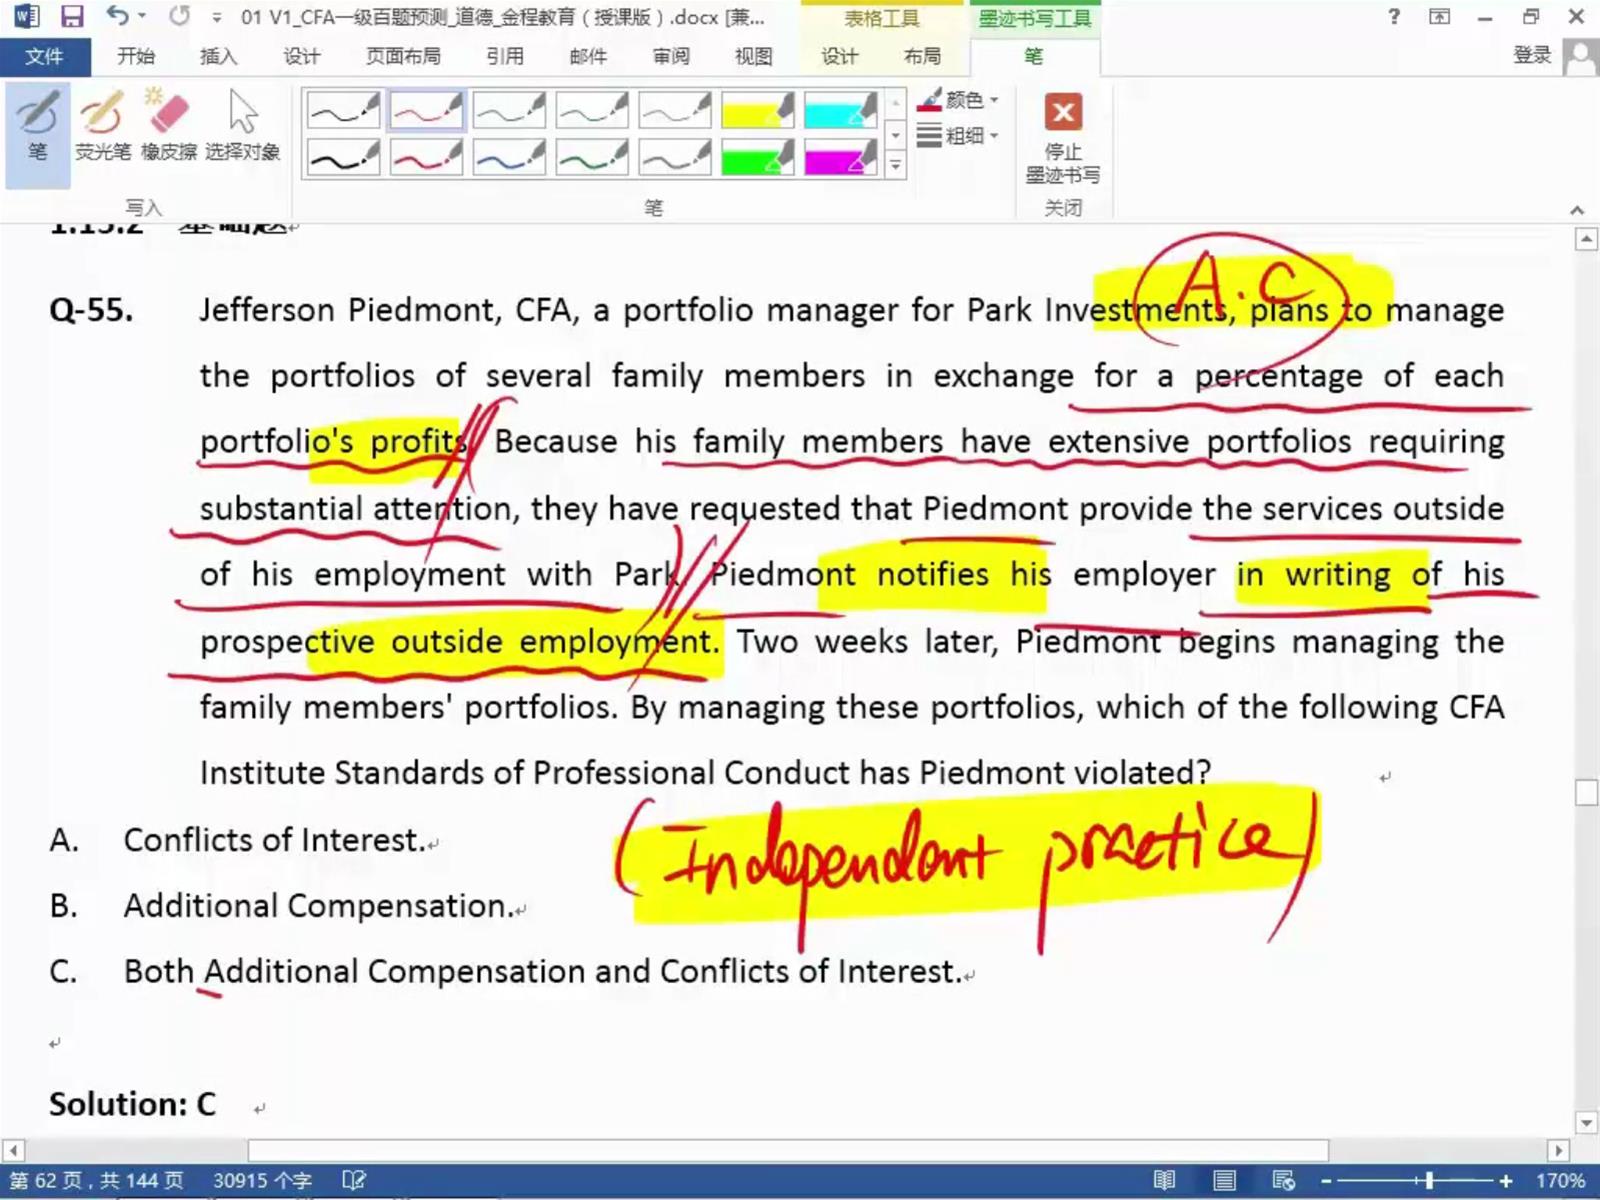This screenshot has height=1200, width=1600.
Task: Activate the Eraser (橡皮擦) tool
Action: (168, 126)
